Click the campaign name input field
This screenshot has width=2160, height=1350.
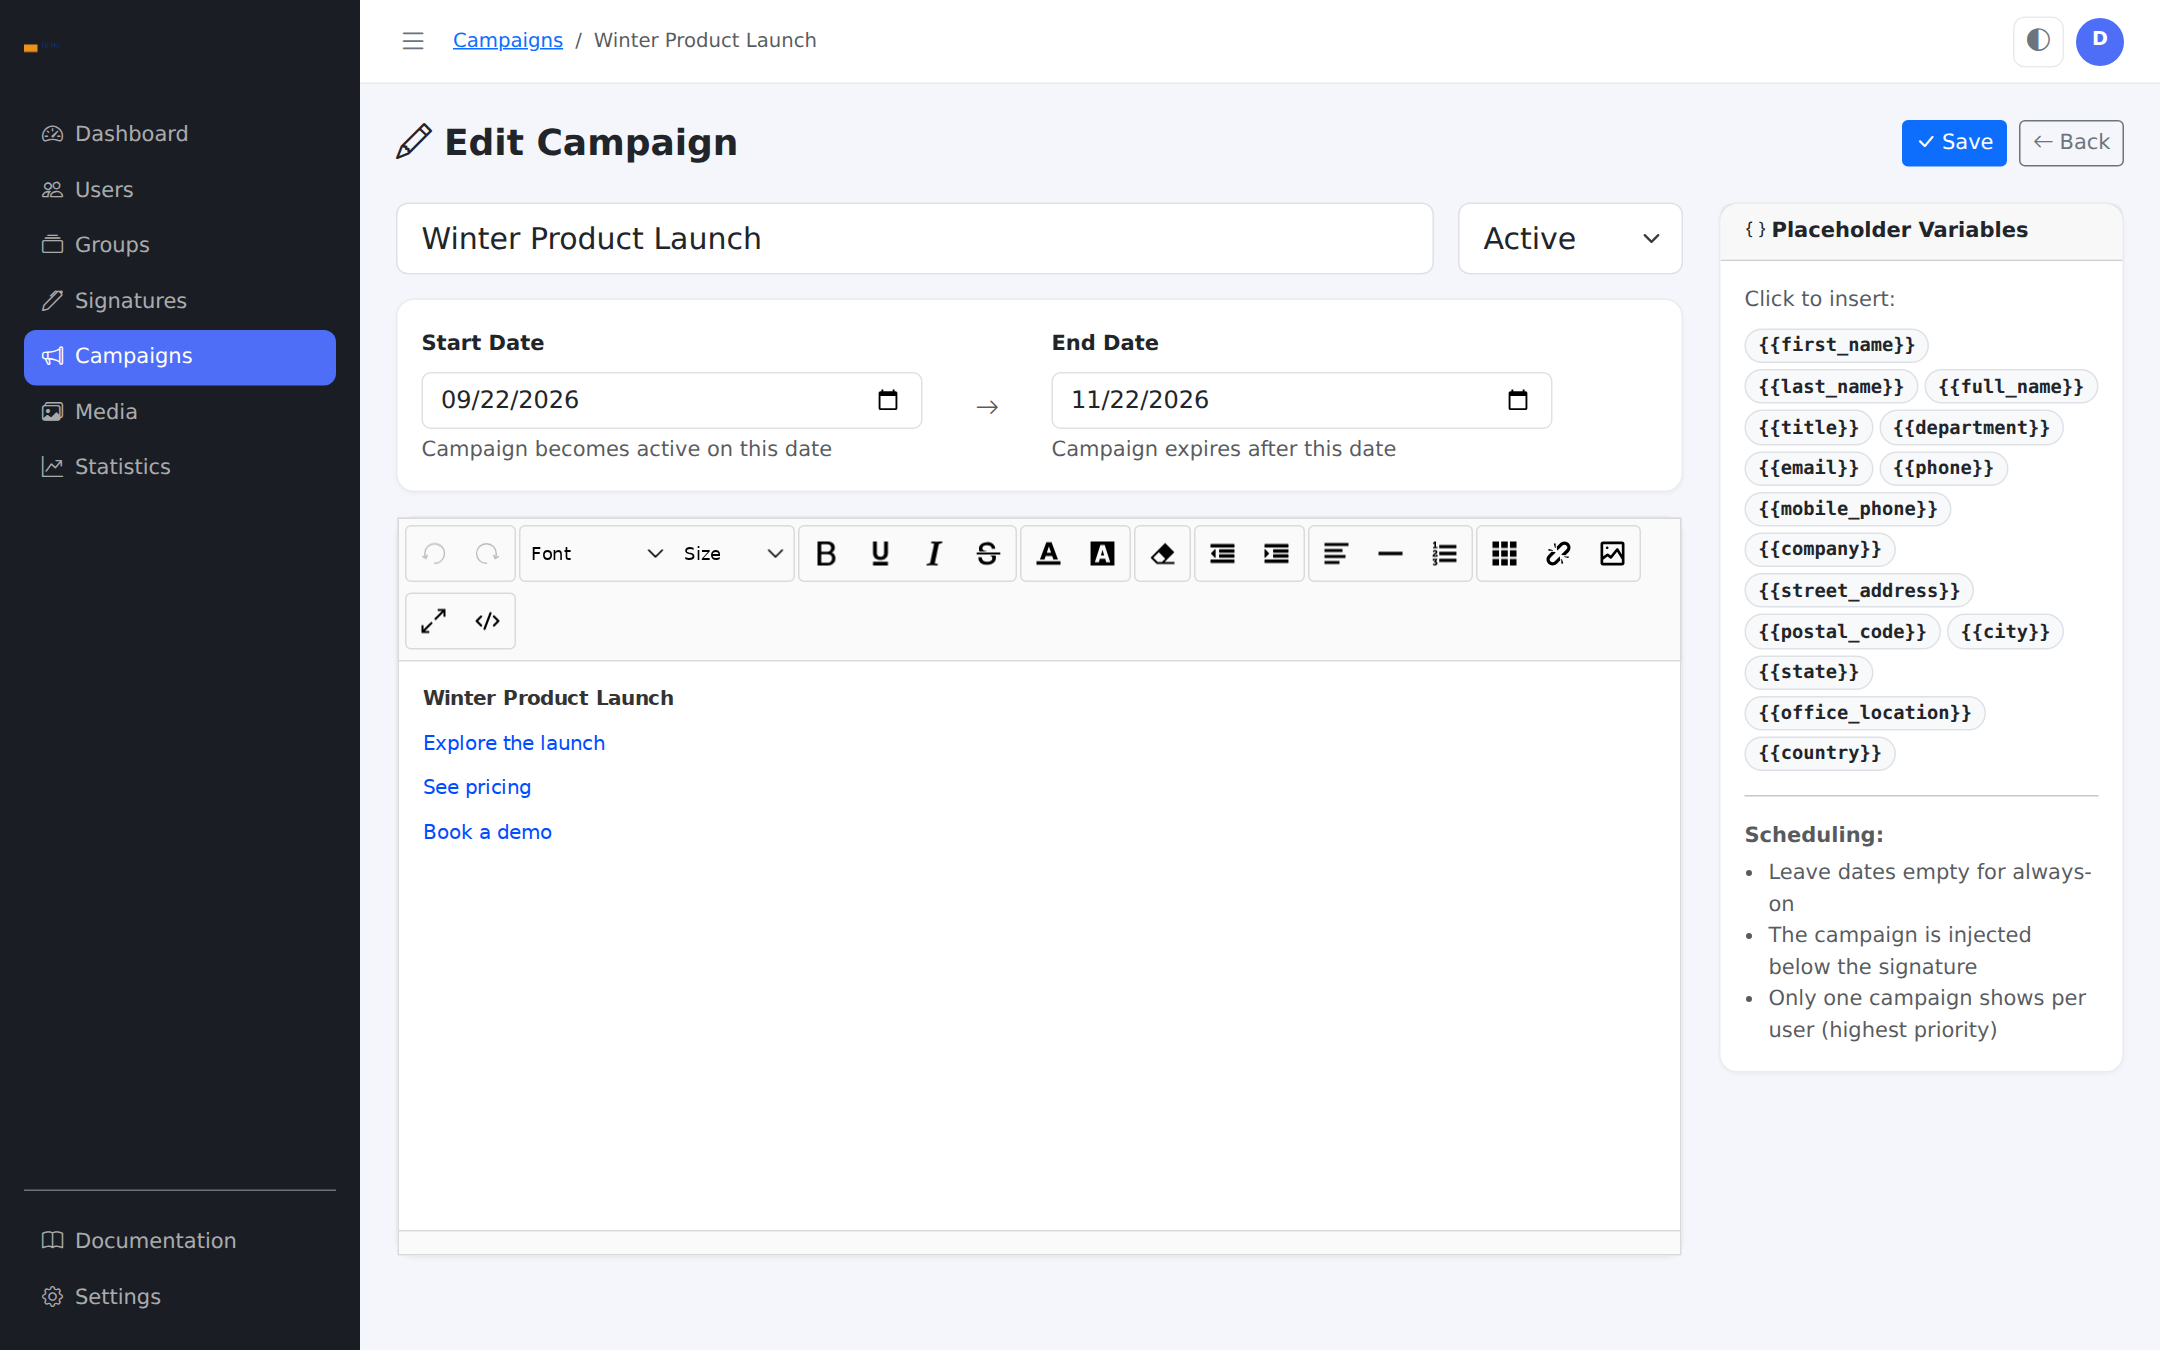[915, 238]
